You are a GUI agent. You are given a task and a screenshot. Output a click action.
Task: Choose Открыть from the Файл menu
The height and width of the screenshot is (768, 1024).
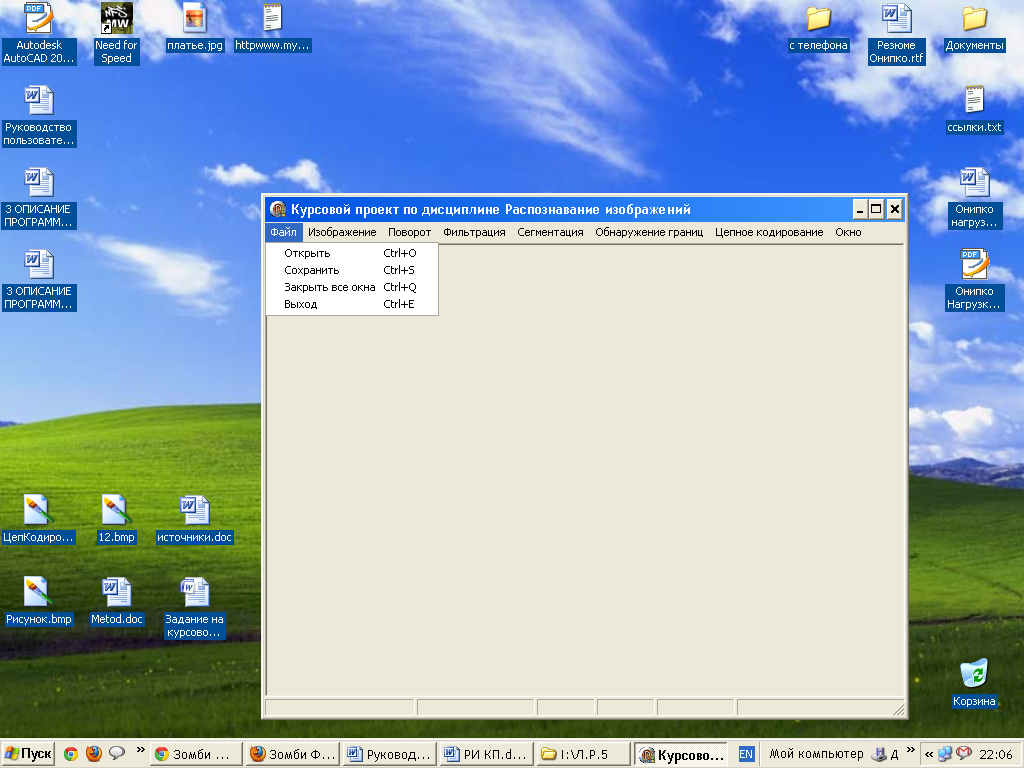[x=352, y=253]
